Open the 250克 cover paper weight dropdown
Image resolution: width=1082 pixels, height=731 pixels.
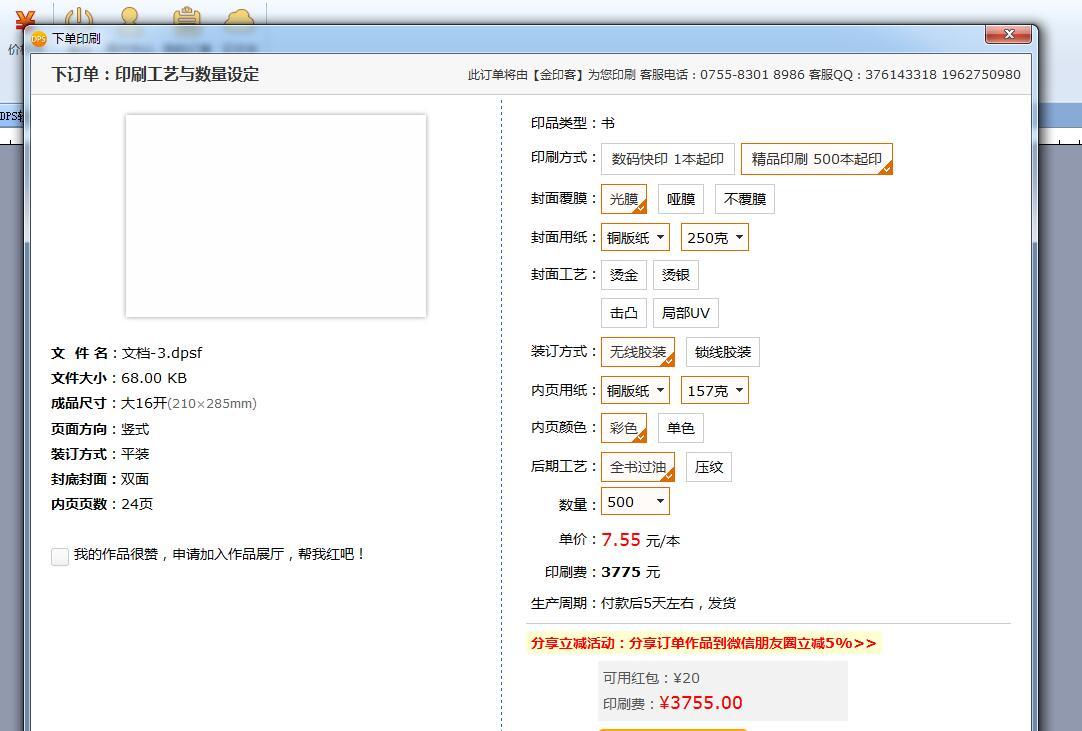click(714, 237)
